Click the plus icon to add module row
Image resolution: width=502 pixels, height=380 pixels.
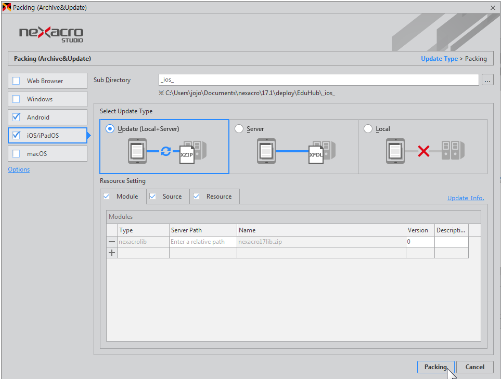coord(112,253)
